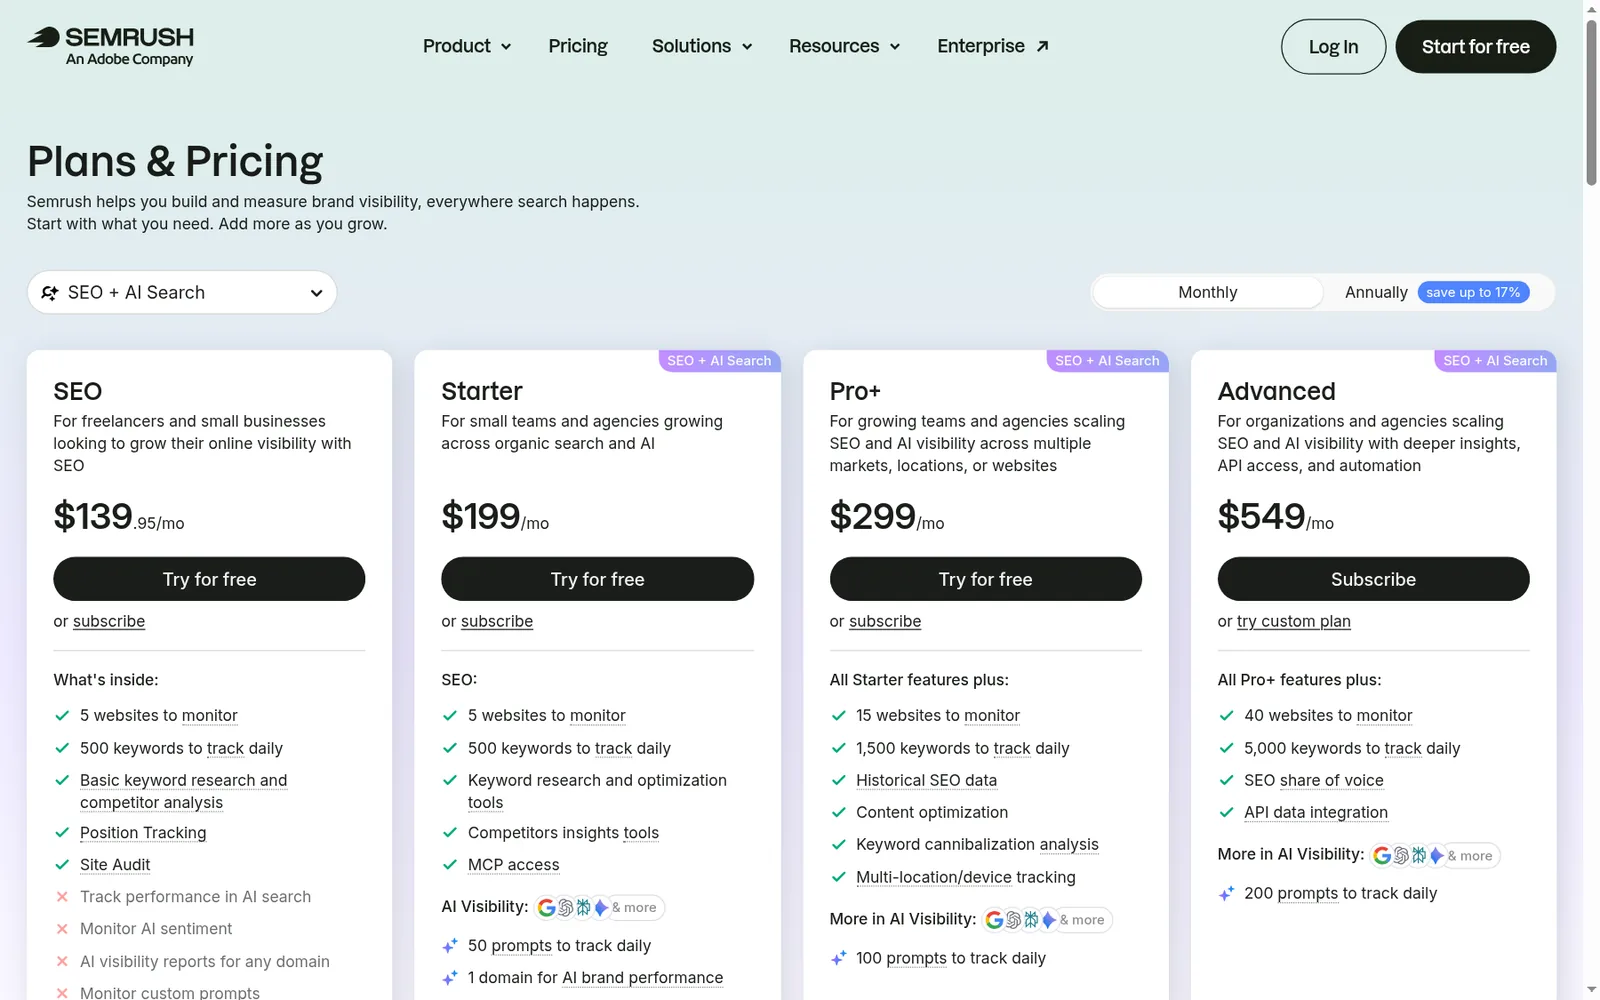Go to Pricing page
Viewport: 1600px width, 1000px height.
click(x=578, y=46)
